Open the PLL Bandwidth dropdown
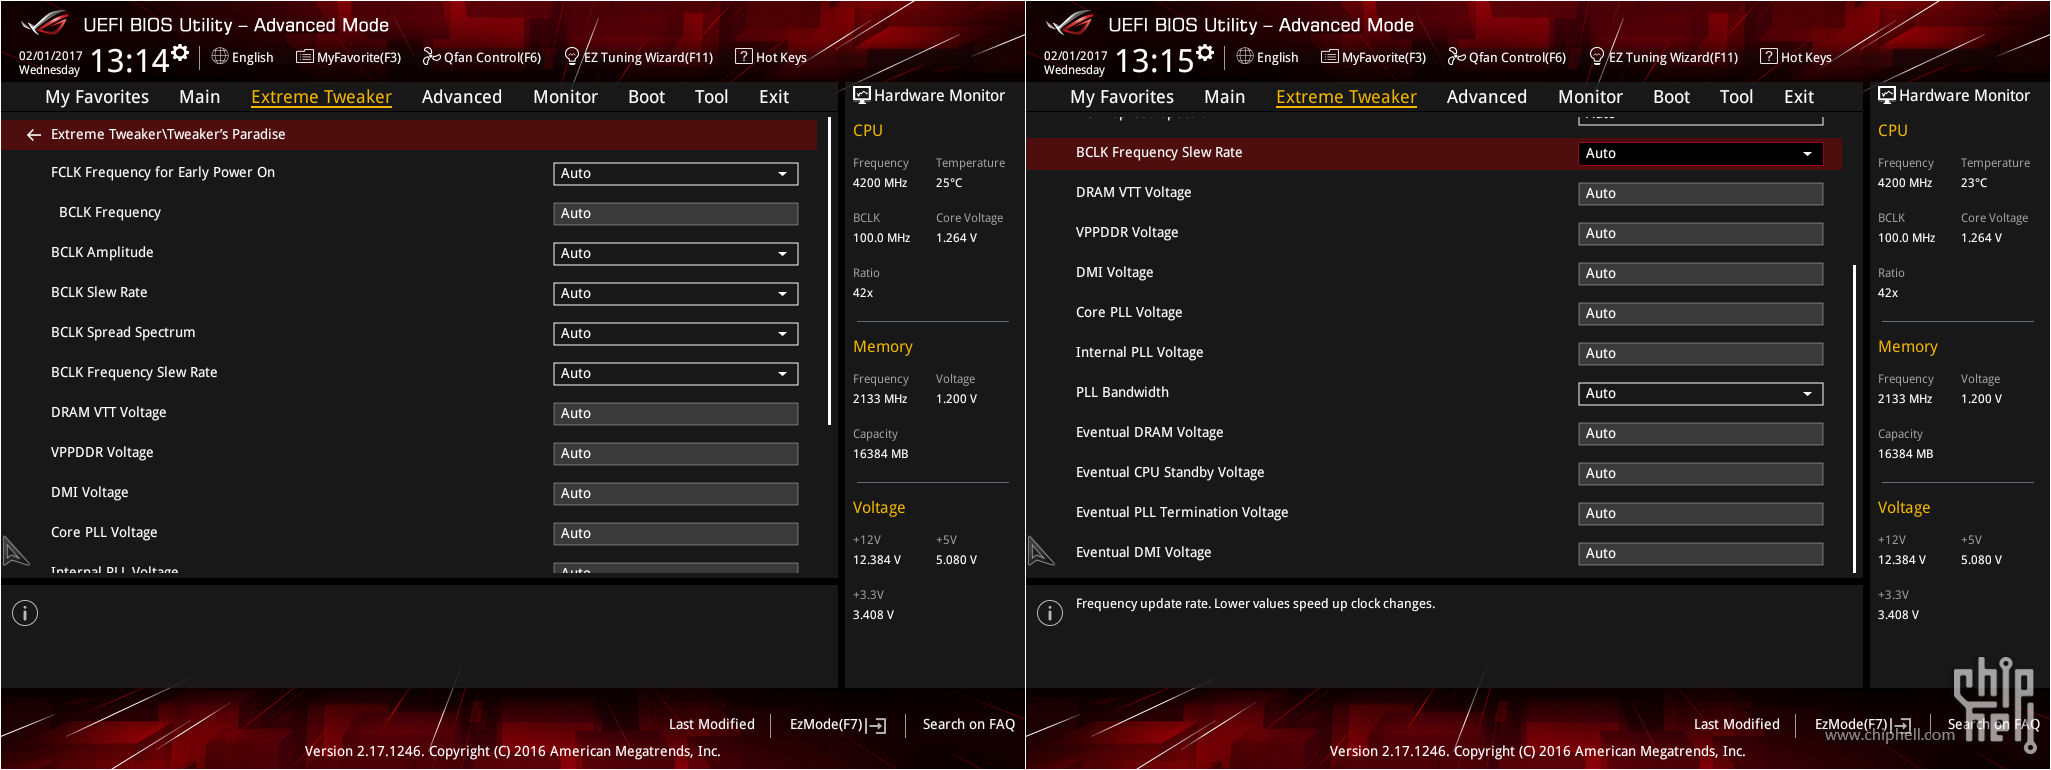 1701,393
